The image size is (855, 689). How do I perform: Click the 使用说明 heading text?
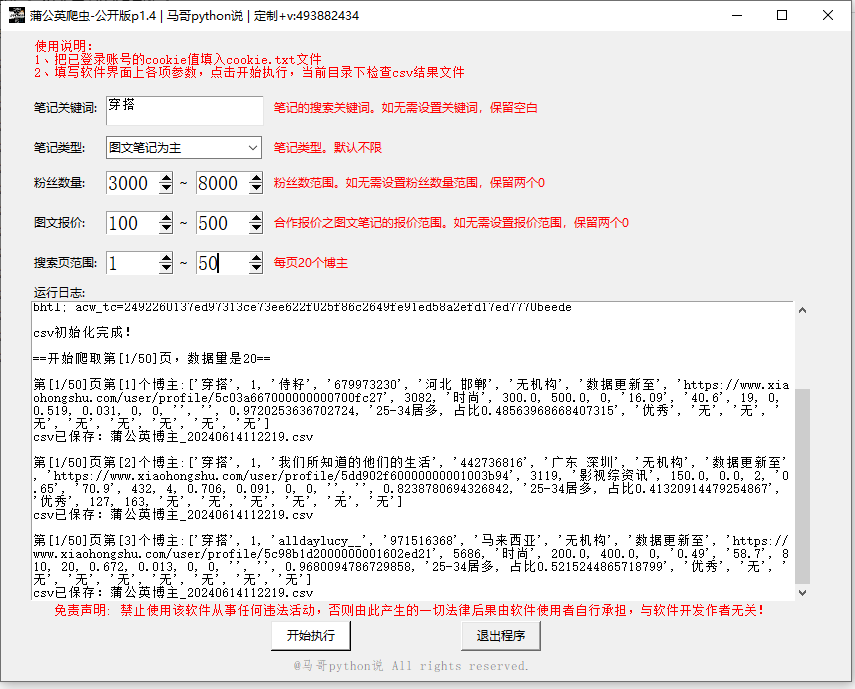63,46
